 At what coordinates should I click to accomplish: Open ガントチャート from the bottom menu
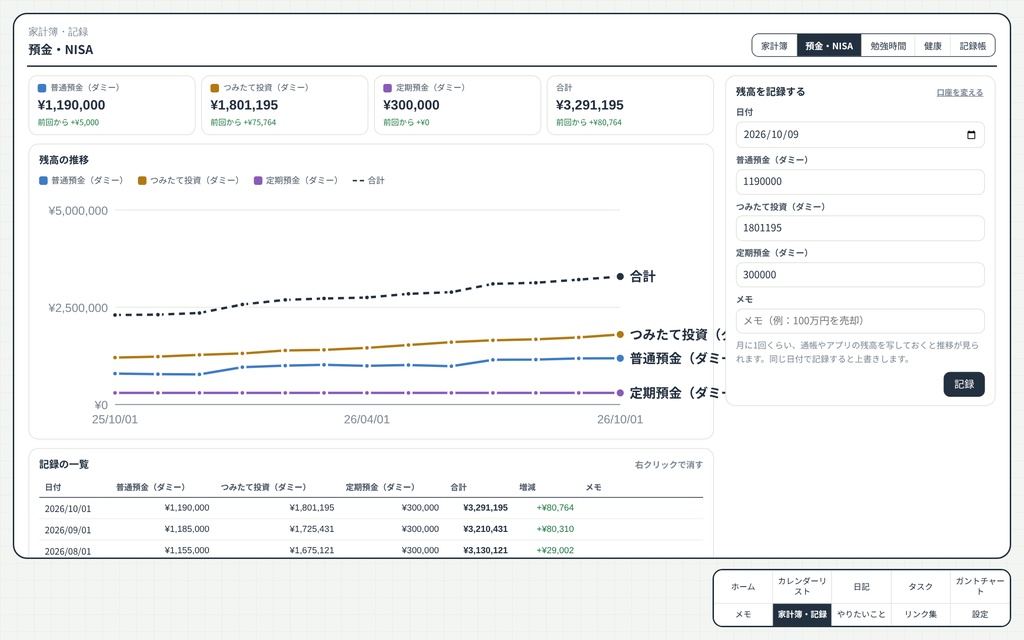(980, 586)
